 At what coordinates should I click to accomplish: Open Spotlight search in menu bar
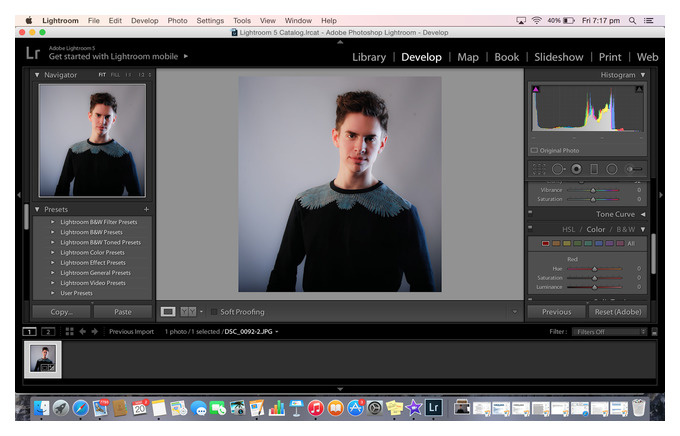632,20
